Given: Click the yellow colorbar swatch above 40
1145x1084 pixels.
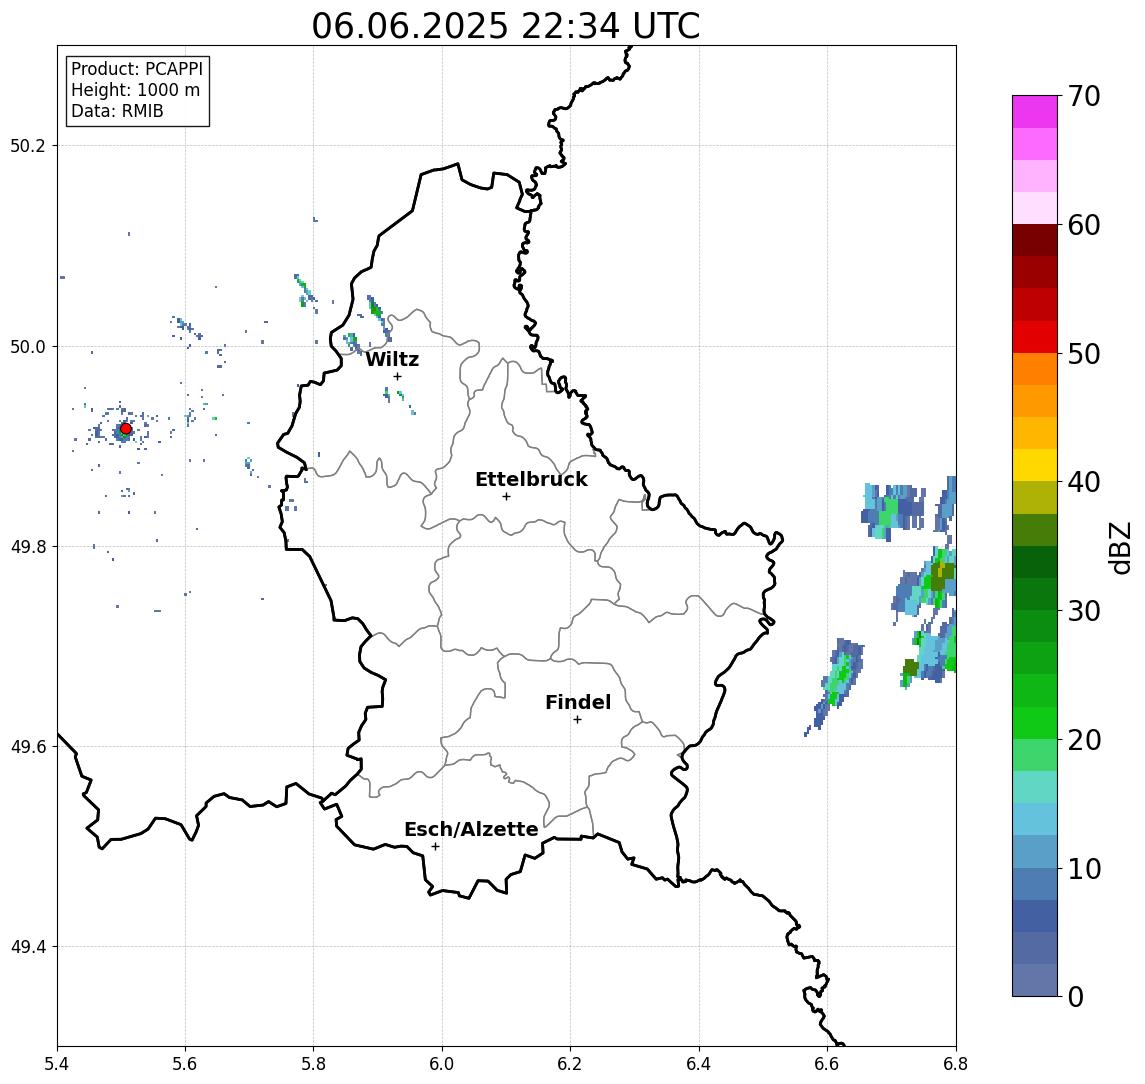Looking at the screenshot, I should tap(1035, 465).
